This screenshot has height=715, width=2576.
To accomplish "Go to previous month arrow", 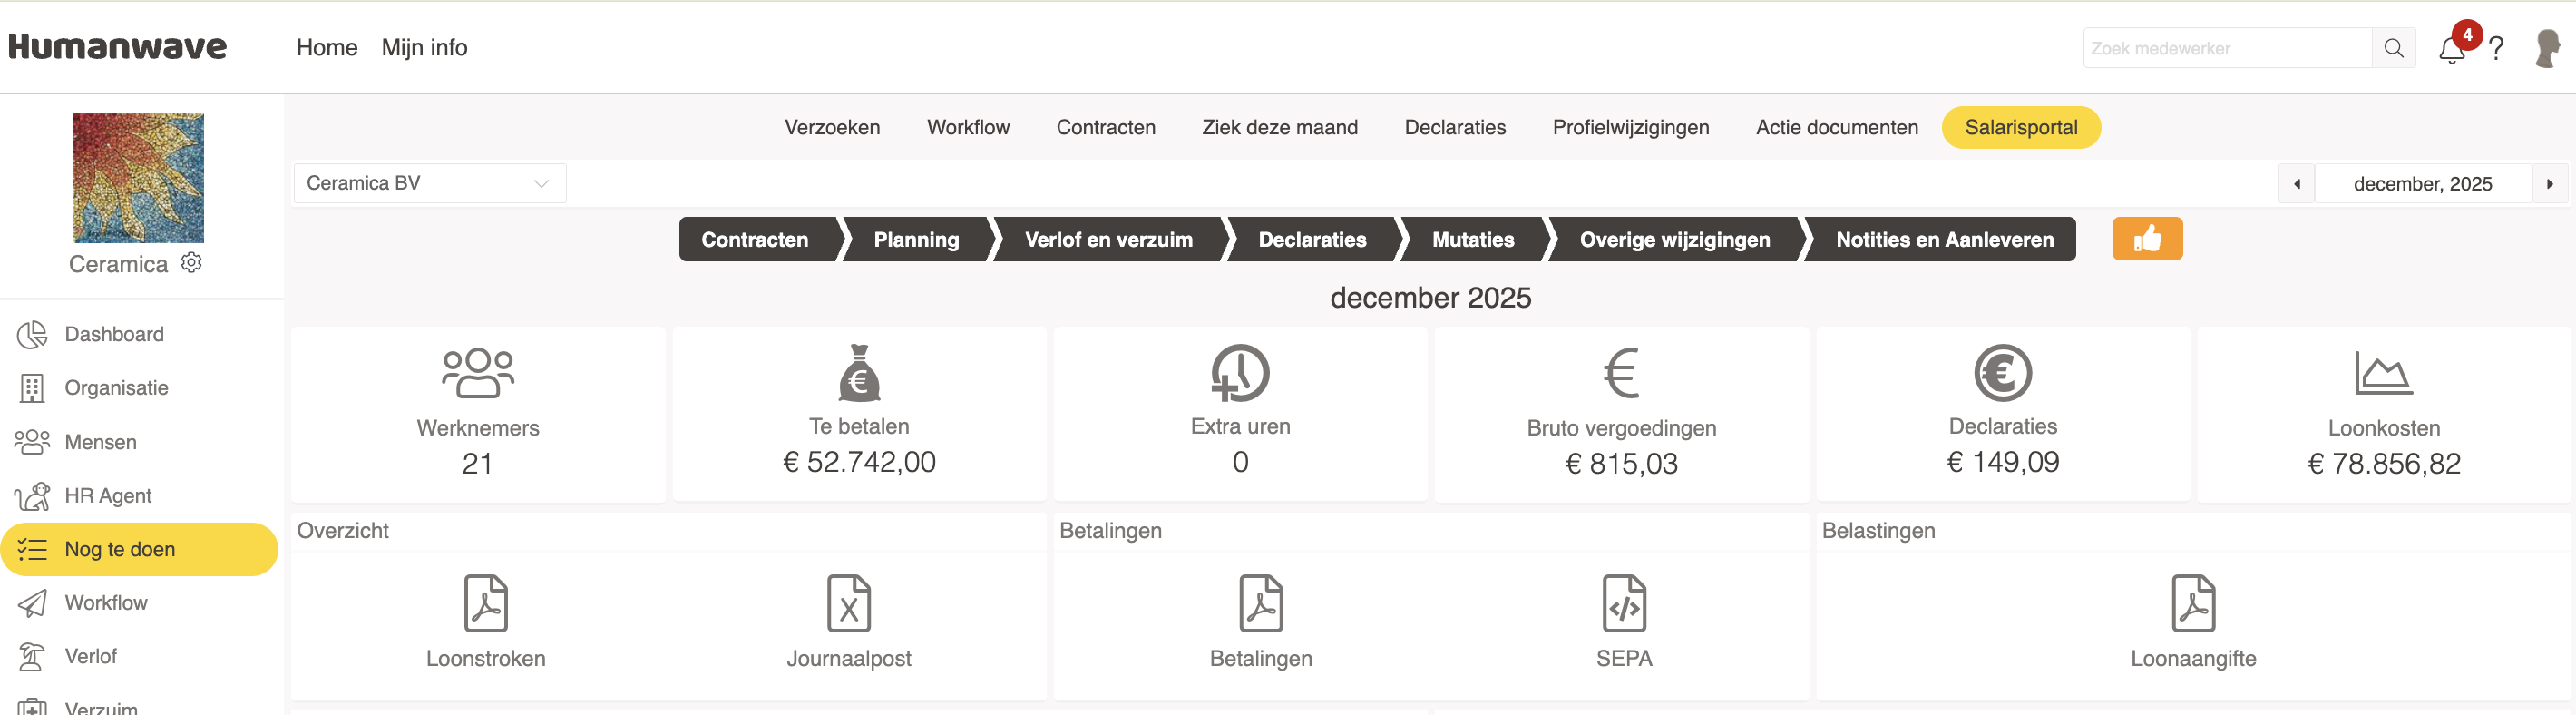I will pyautogui.click(x=2296, y=184).
